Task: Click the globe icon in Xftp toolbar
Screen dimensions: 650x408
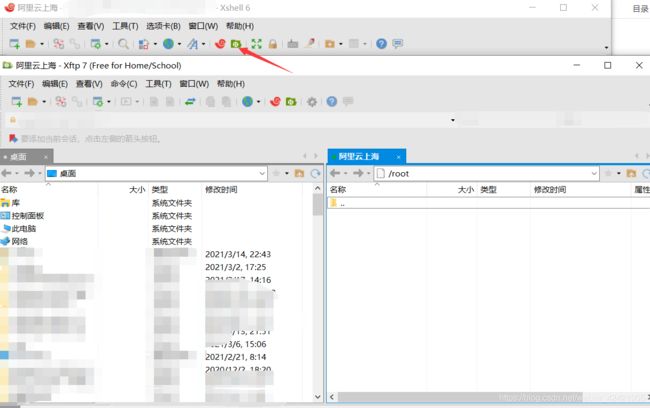Action: click(x=247, y=101)
